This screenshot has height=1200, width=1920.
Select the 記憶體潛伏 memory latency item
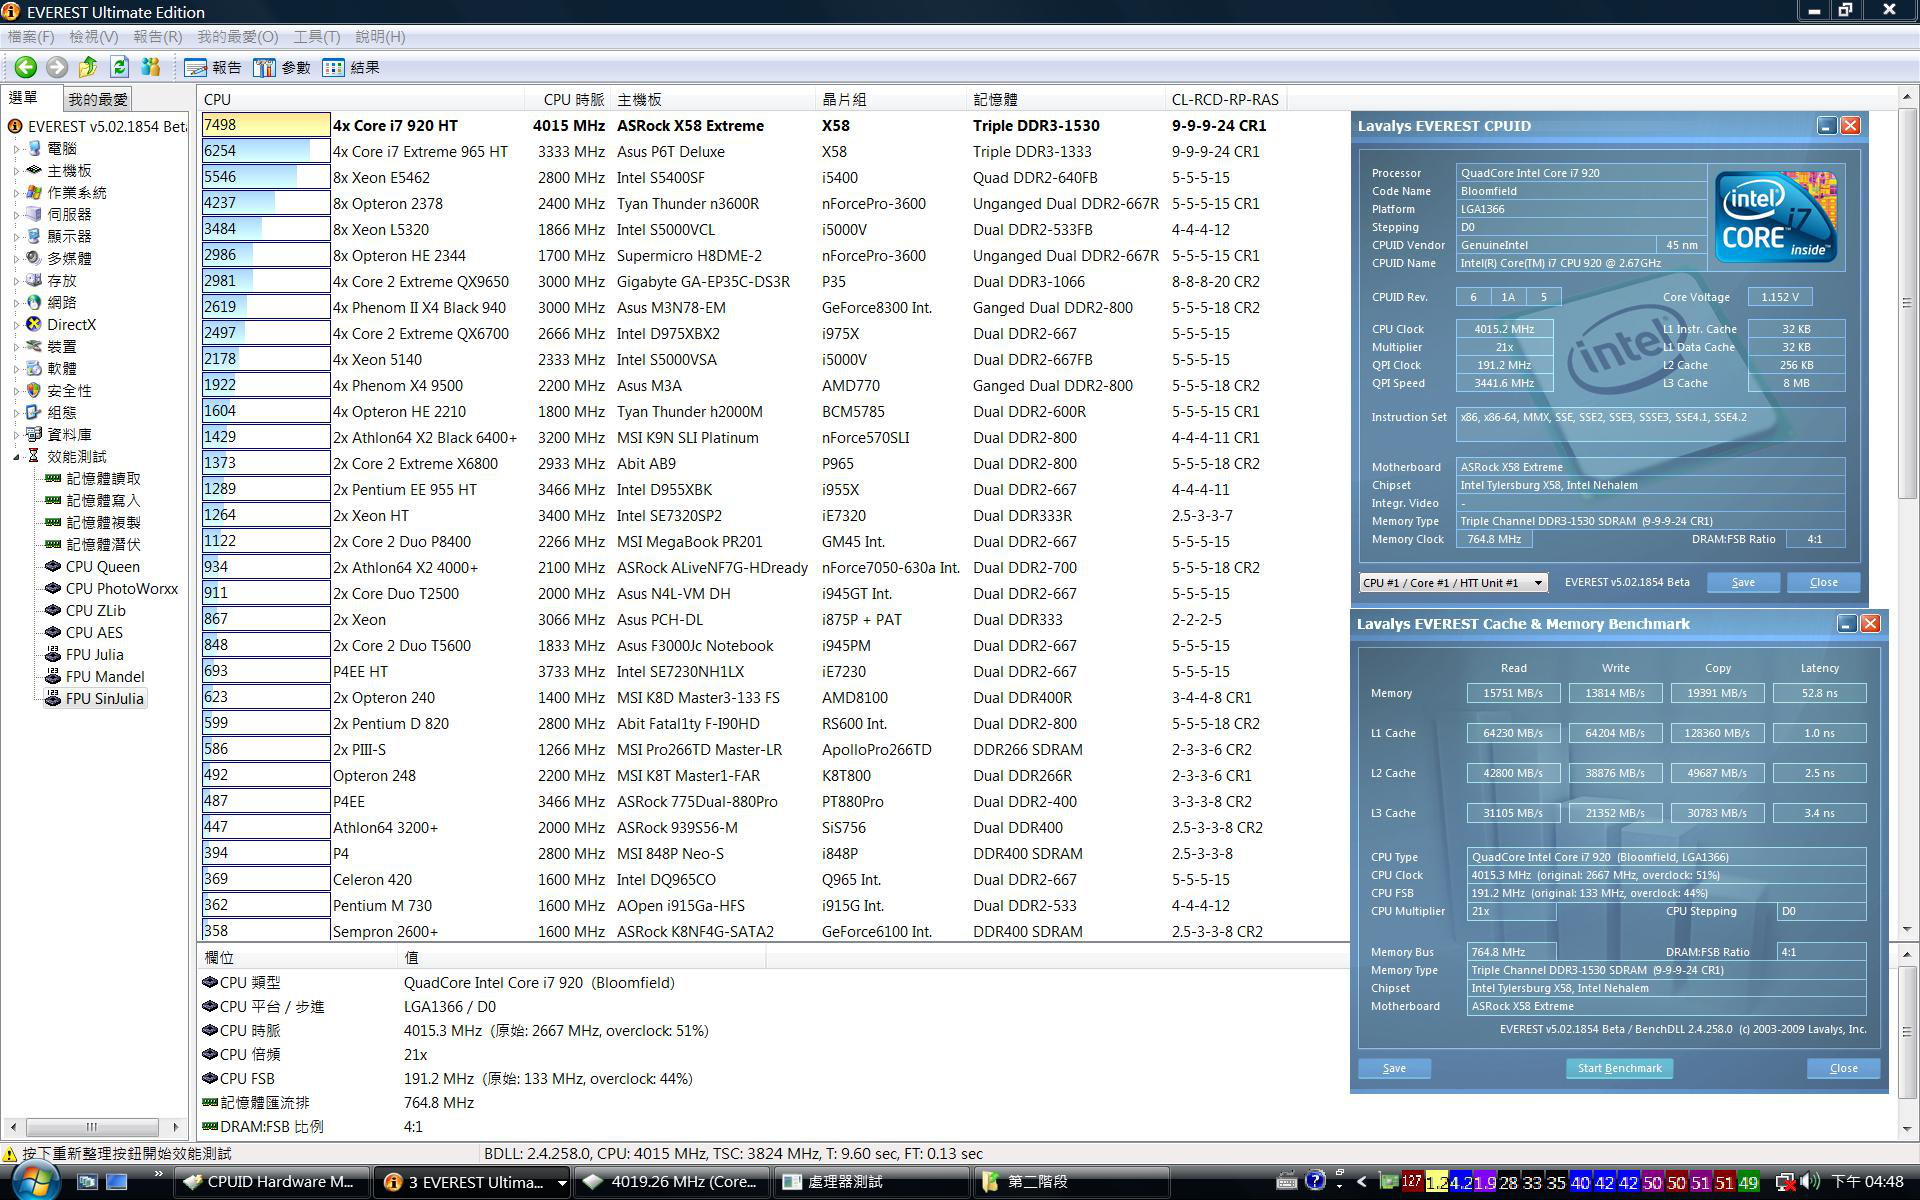tap(104, 544)
